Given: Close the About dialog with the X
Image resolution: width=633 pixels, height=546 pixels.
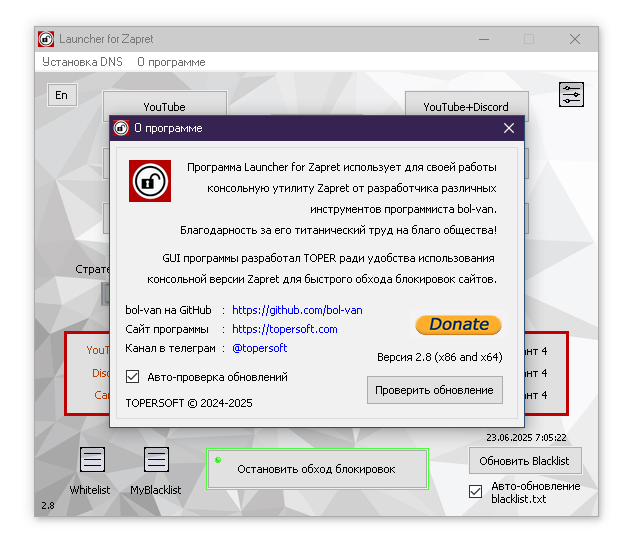Looking at the screenshot, I should [x=509, y=128].
